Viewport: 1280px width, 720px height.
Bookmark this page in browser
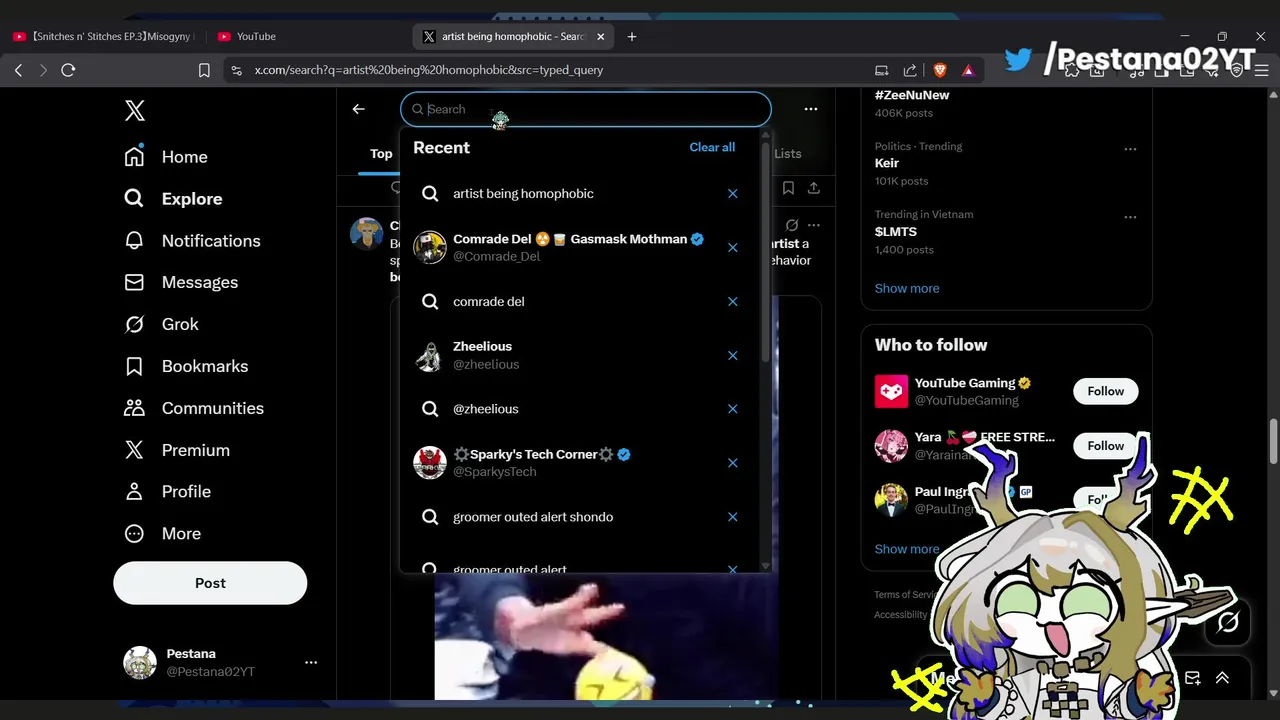(x=204, y=70)
